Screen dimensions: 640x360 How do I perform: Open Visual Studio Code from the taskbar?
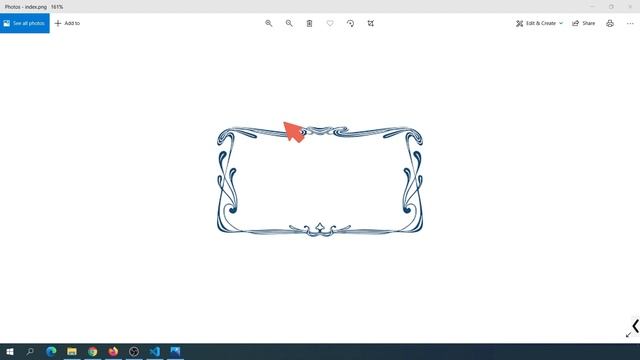tap(155, 351)
